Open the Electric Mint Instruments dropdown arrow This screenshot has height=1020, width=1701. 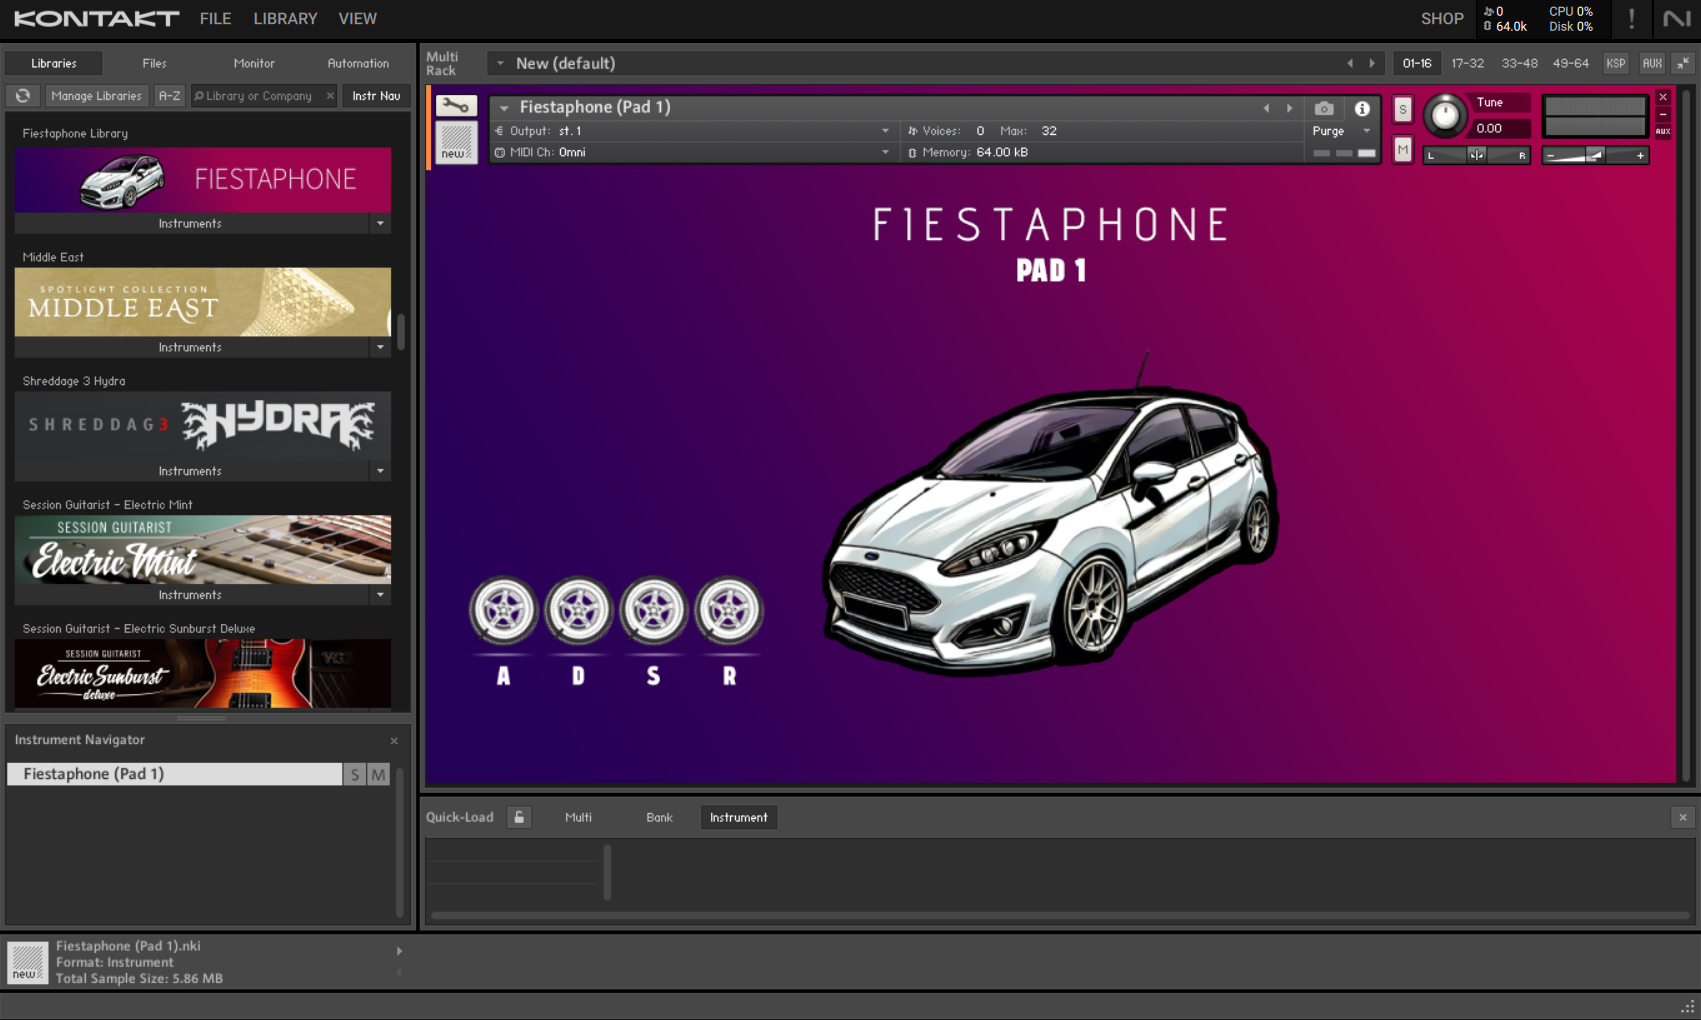point(380,595)
